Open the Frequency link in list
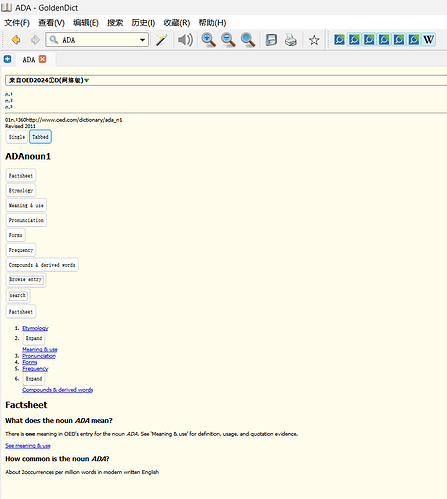This screenshot has height=499, width=447. click(x=35, y=369)
